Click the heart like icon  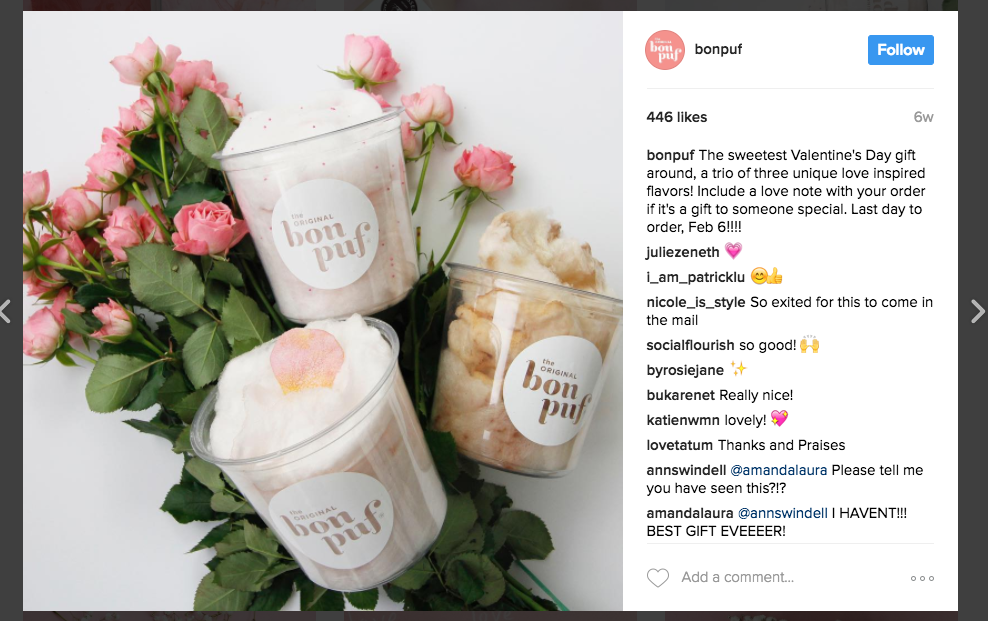point(658,578)
